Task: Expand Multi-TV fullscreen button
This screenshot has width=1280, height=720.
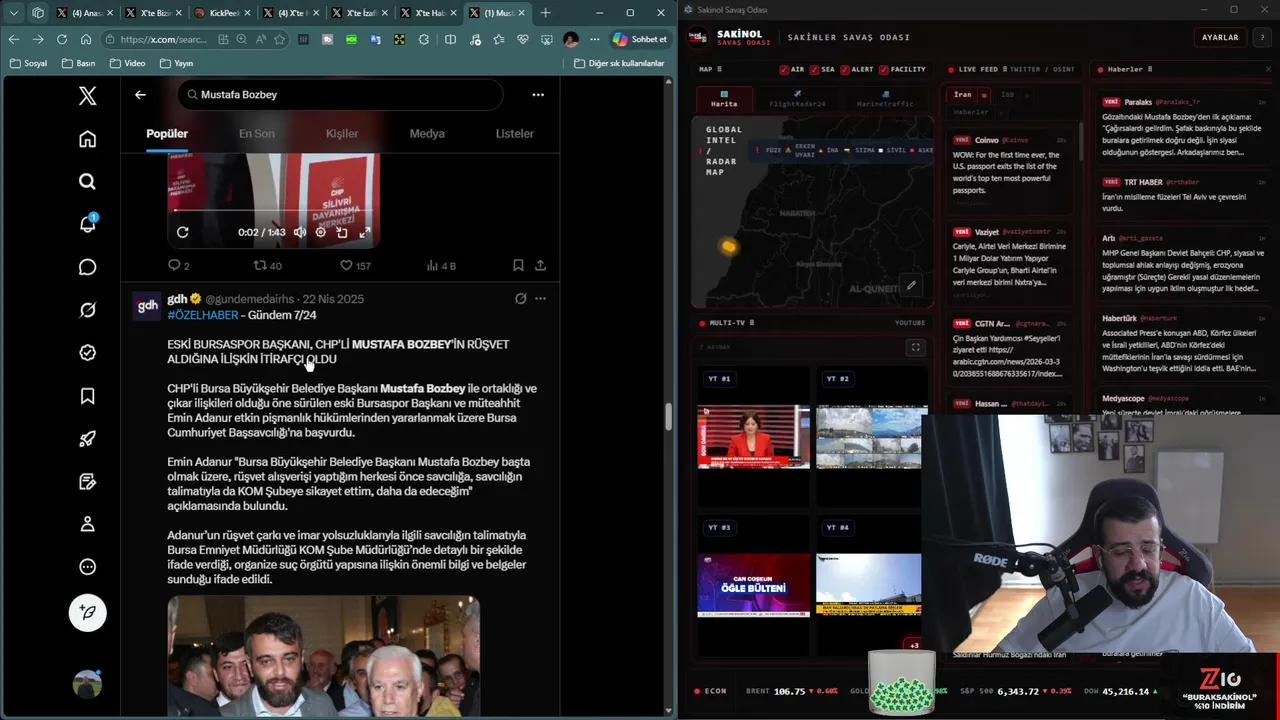Action: 915,347
